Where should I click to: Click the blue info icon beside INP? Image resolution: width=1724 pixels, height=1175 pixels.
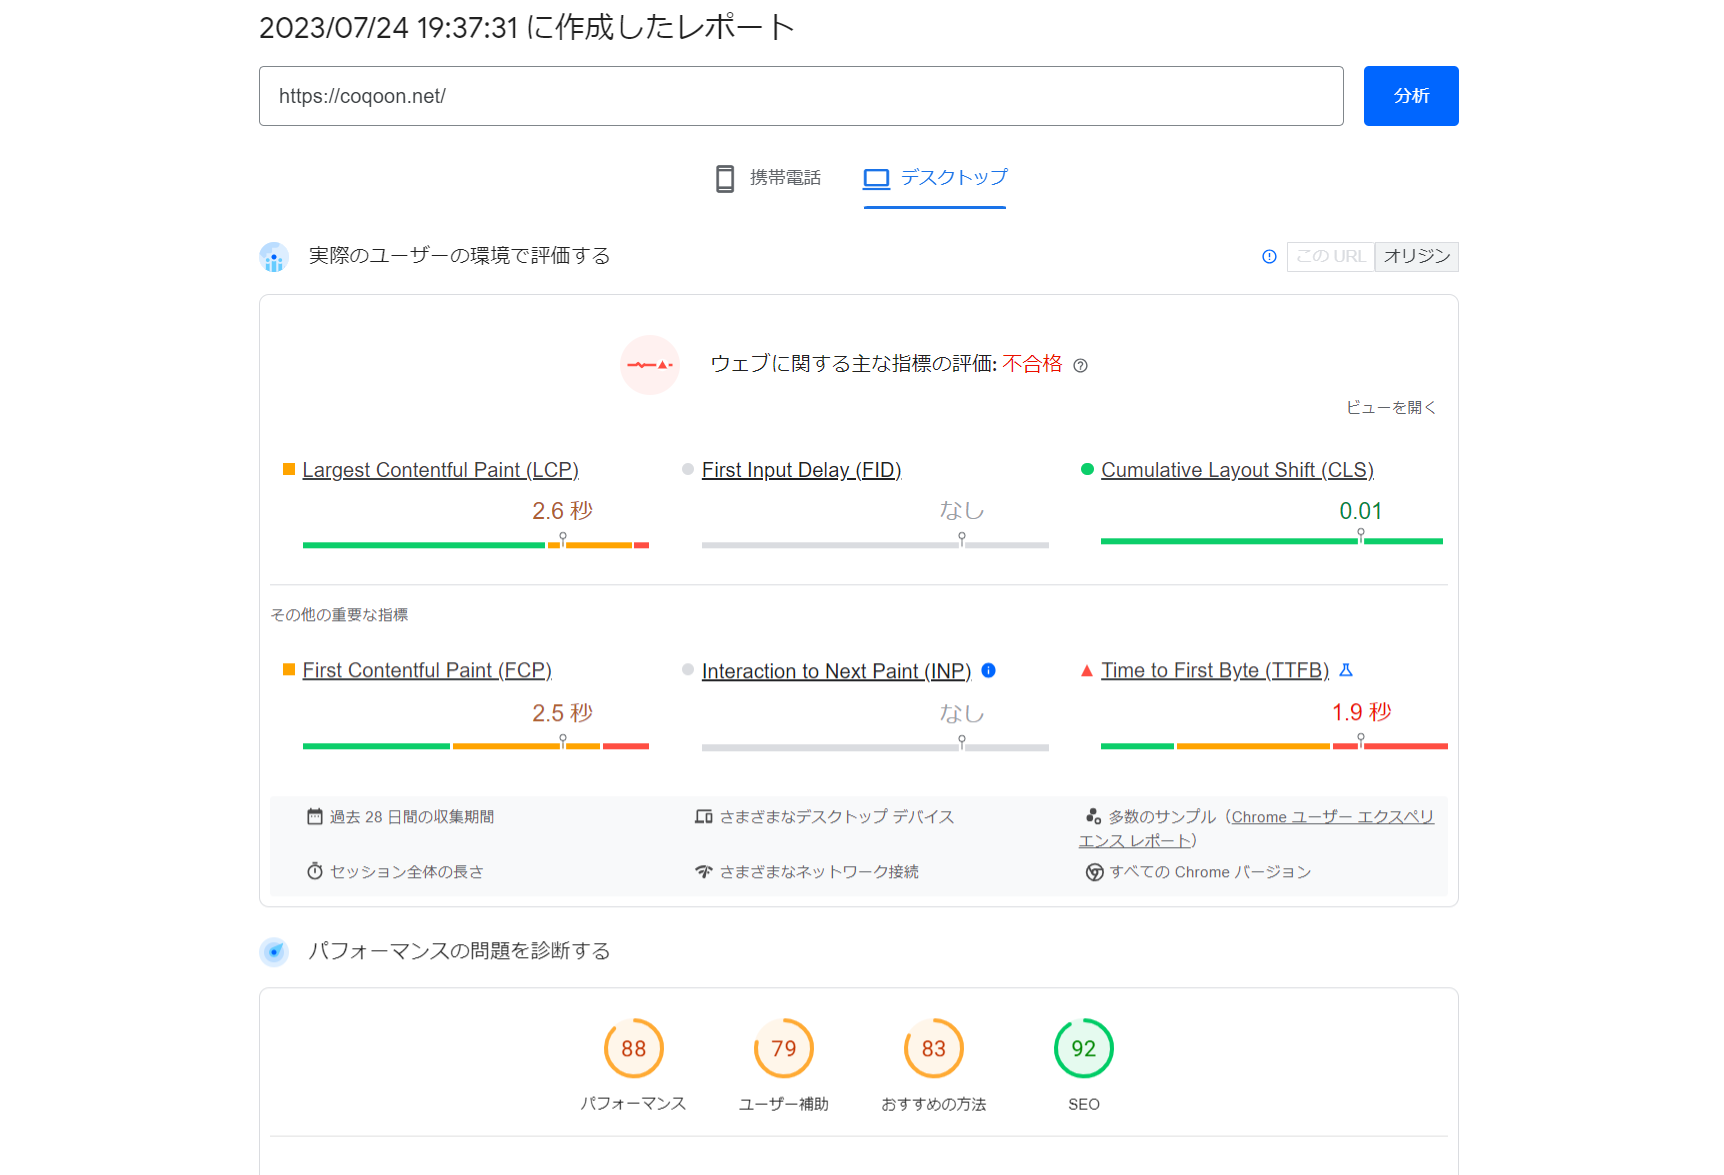click(x=988, y=670)
